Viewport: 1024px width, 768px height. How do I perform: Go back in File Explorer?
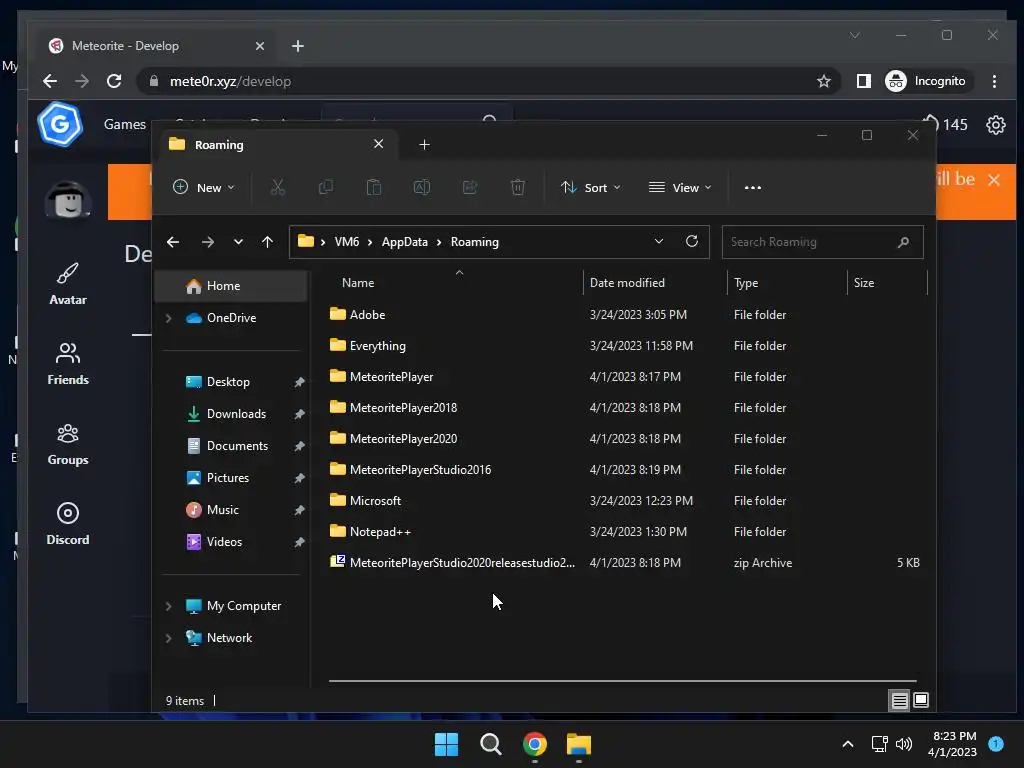[x=173, y=242]
